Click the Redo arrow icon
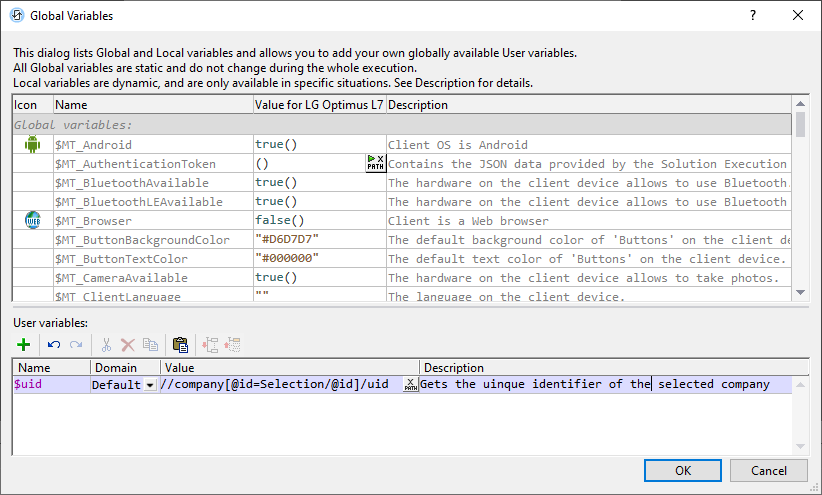Image resolution: width=822 pixels, height=495 pixels. (75, 345)
